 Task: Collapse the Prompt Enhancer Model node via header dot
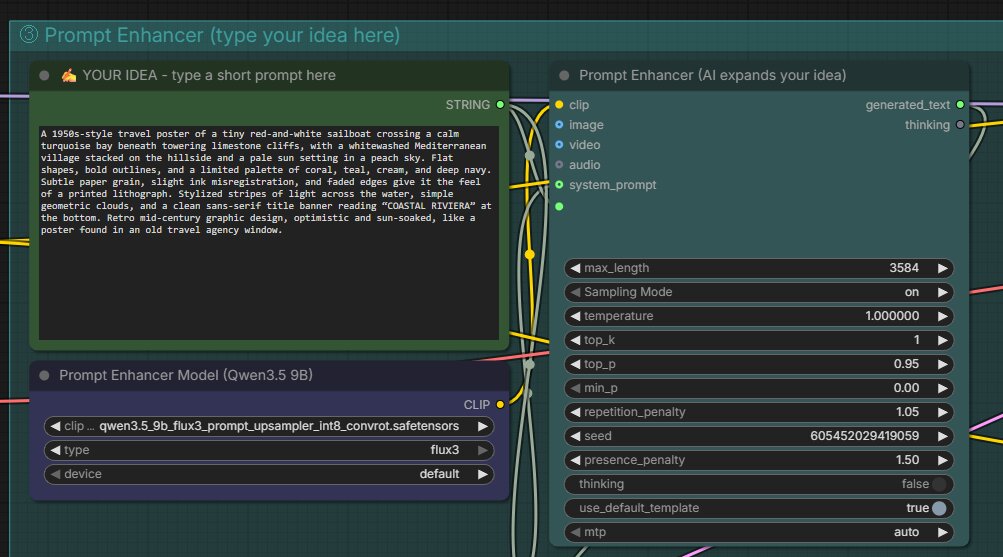tap(44, 375)
